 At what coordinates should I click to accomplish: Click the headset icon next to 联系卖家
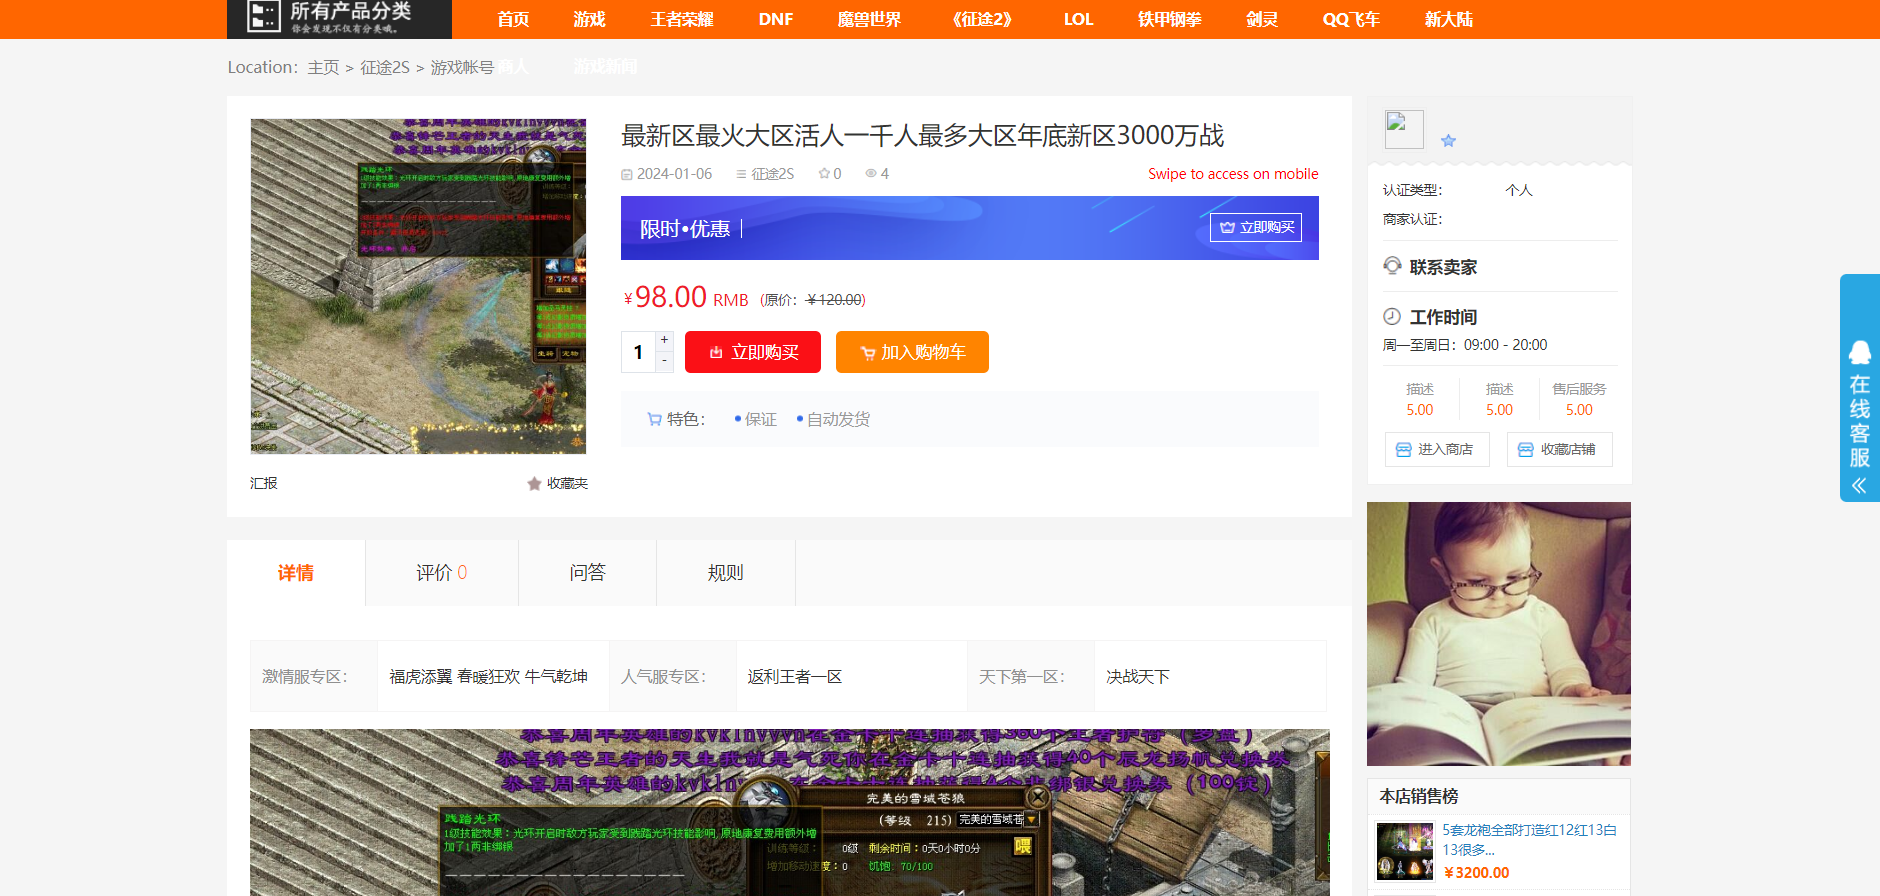(1392, 266)
